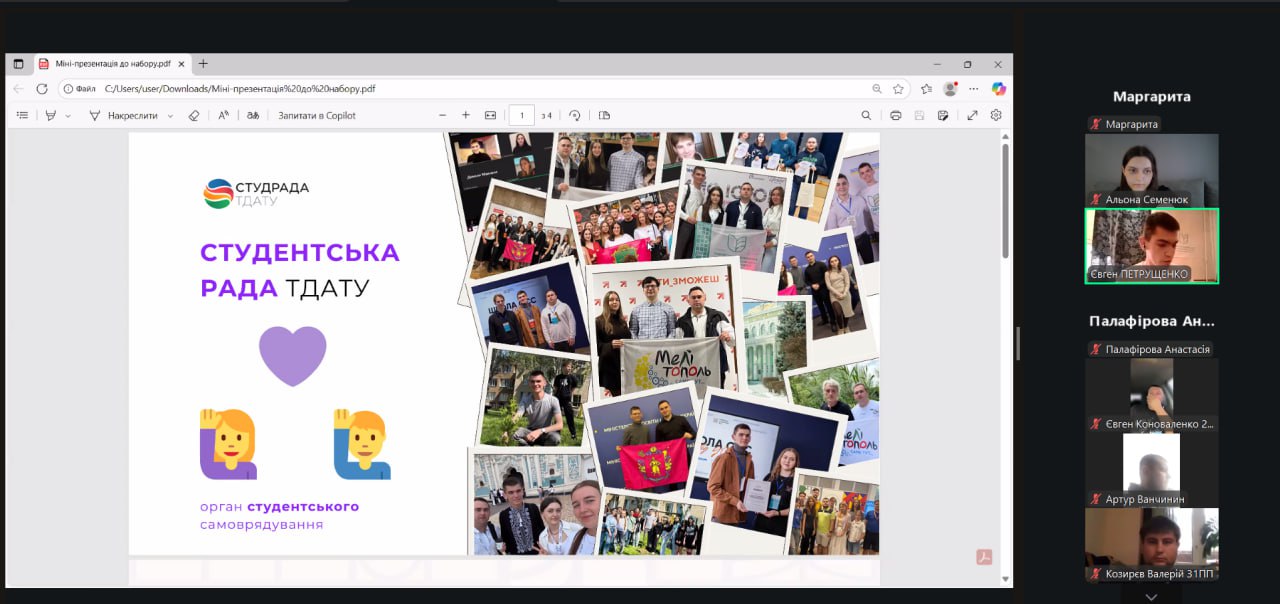Image resolution: width=1280 pixels, height=604 pixels.
Task: Minimize the Edge browser window
Action: pos(936,64)
